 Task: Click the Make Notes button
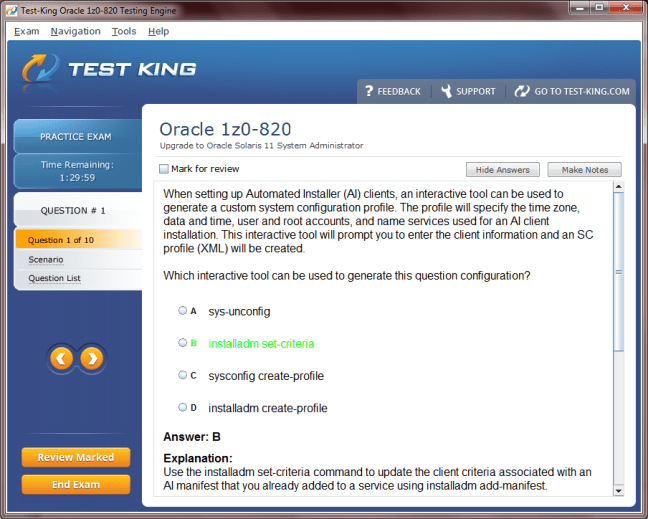pos(584,169)
